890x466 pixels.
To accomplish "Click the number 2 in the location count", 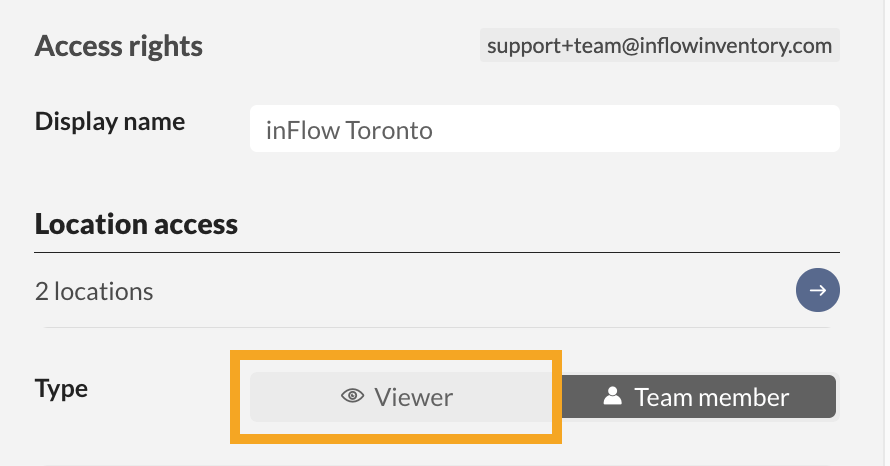I will (x=41, y=291).
